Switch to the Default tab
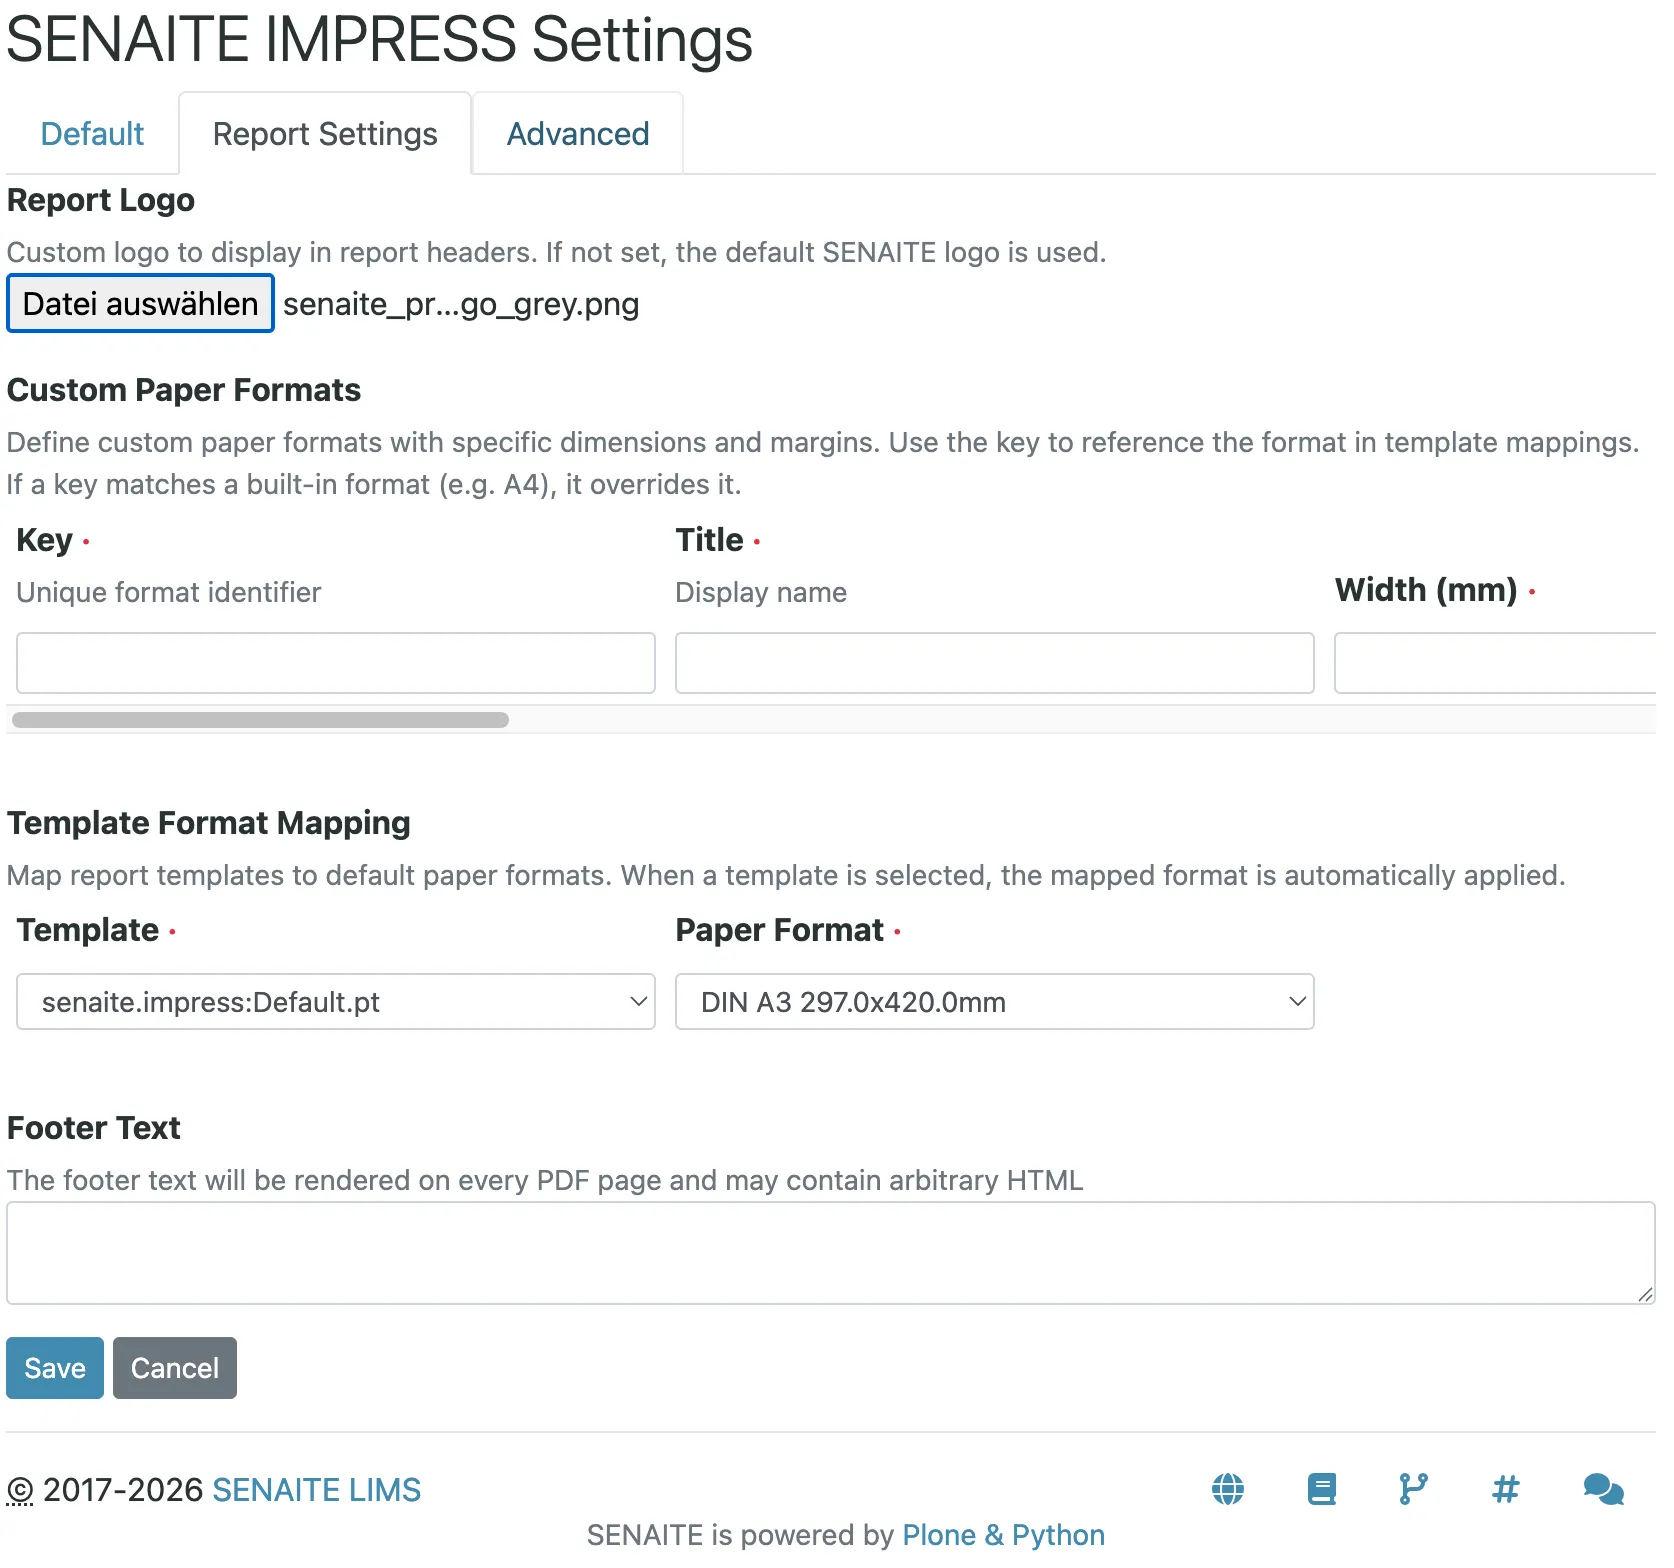This screenshot has width=1674, height=1568. (x=92, y=134)
